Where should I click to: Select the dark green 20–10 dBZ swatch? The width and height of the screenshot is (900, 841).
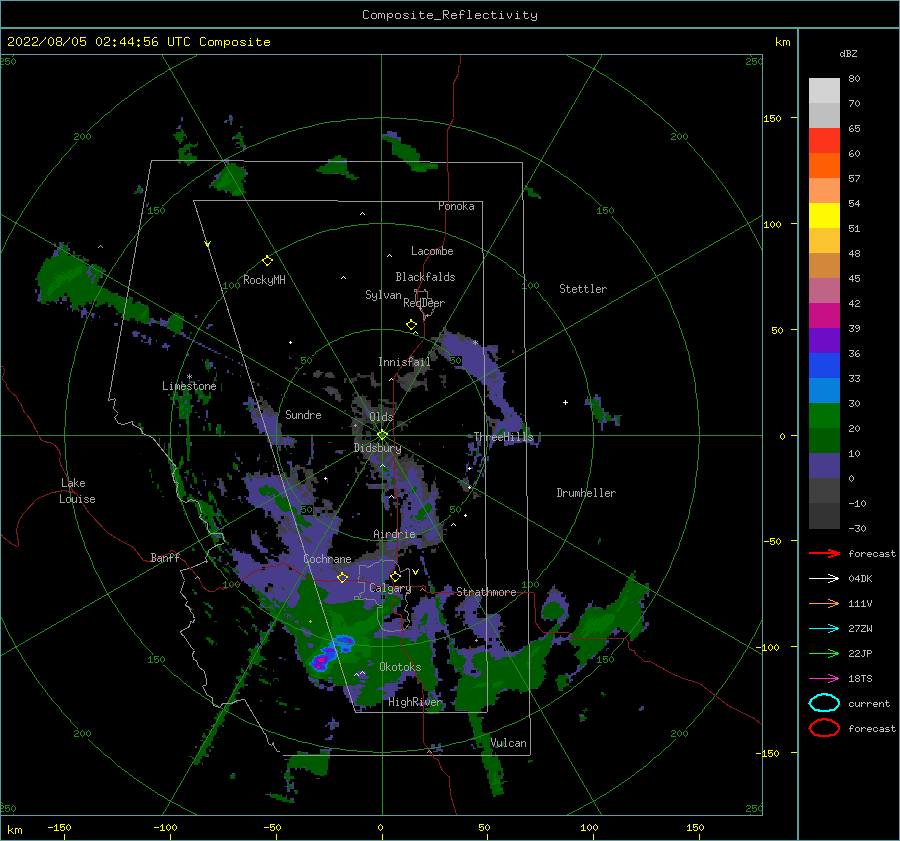pos(824,441)
